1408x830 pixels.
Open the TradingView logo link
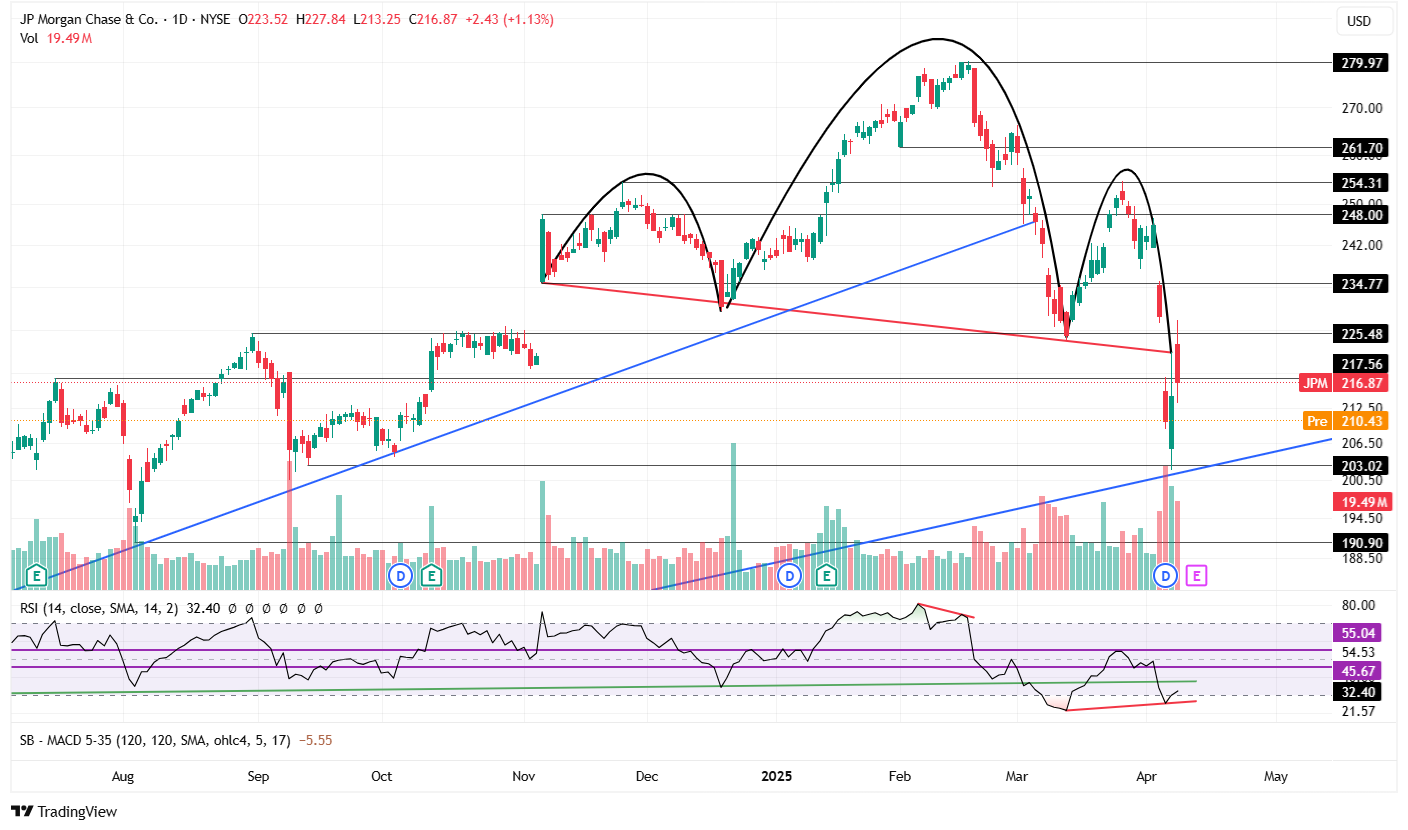click(x=64, y=812)
